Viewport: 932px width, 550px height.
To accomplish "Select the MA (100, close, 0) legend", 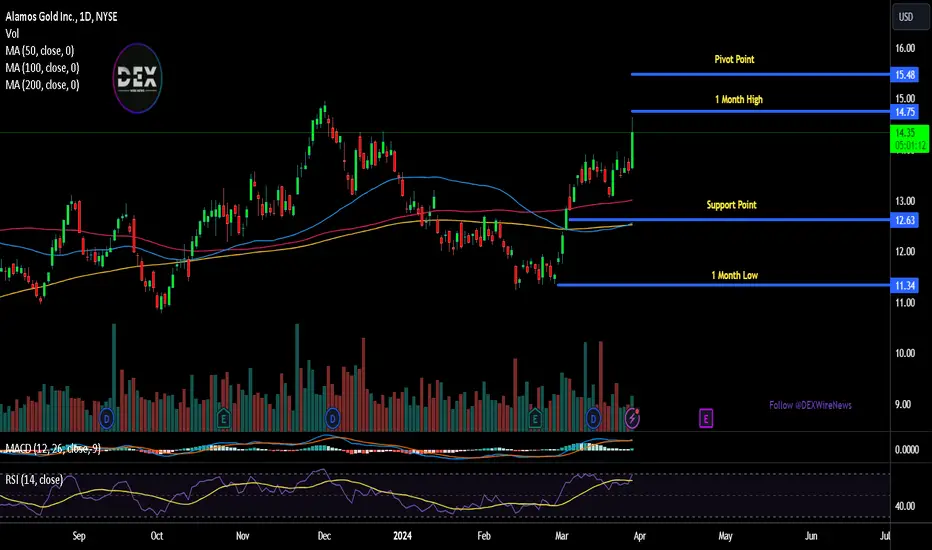I will click(x=42, y=68).
